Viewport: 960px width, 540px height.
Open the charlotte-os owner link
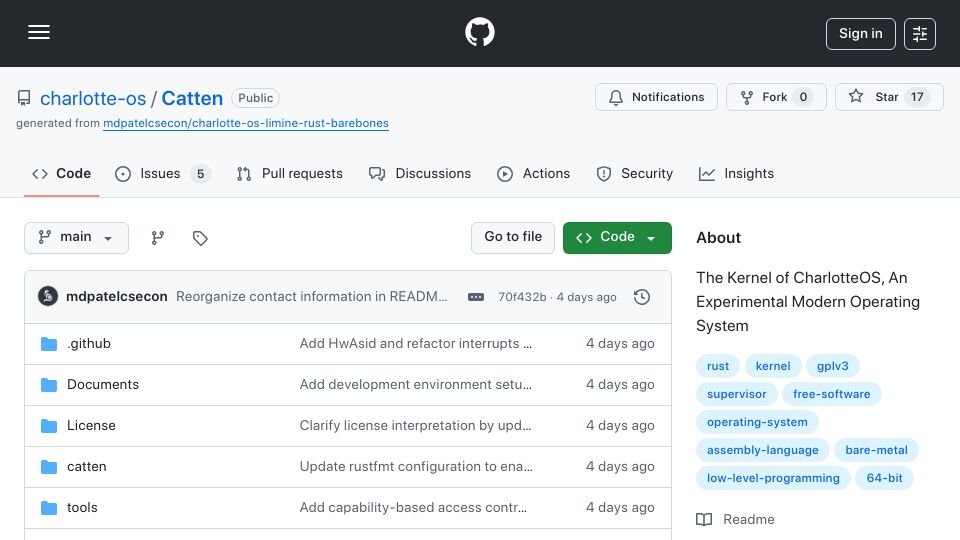[x=93, y=98]
